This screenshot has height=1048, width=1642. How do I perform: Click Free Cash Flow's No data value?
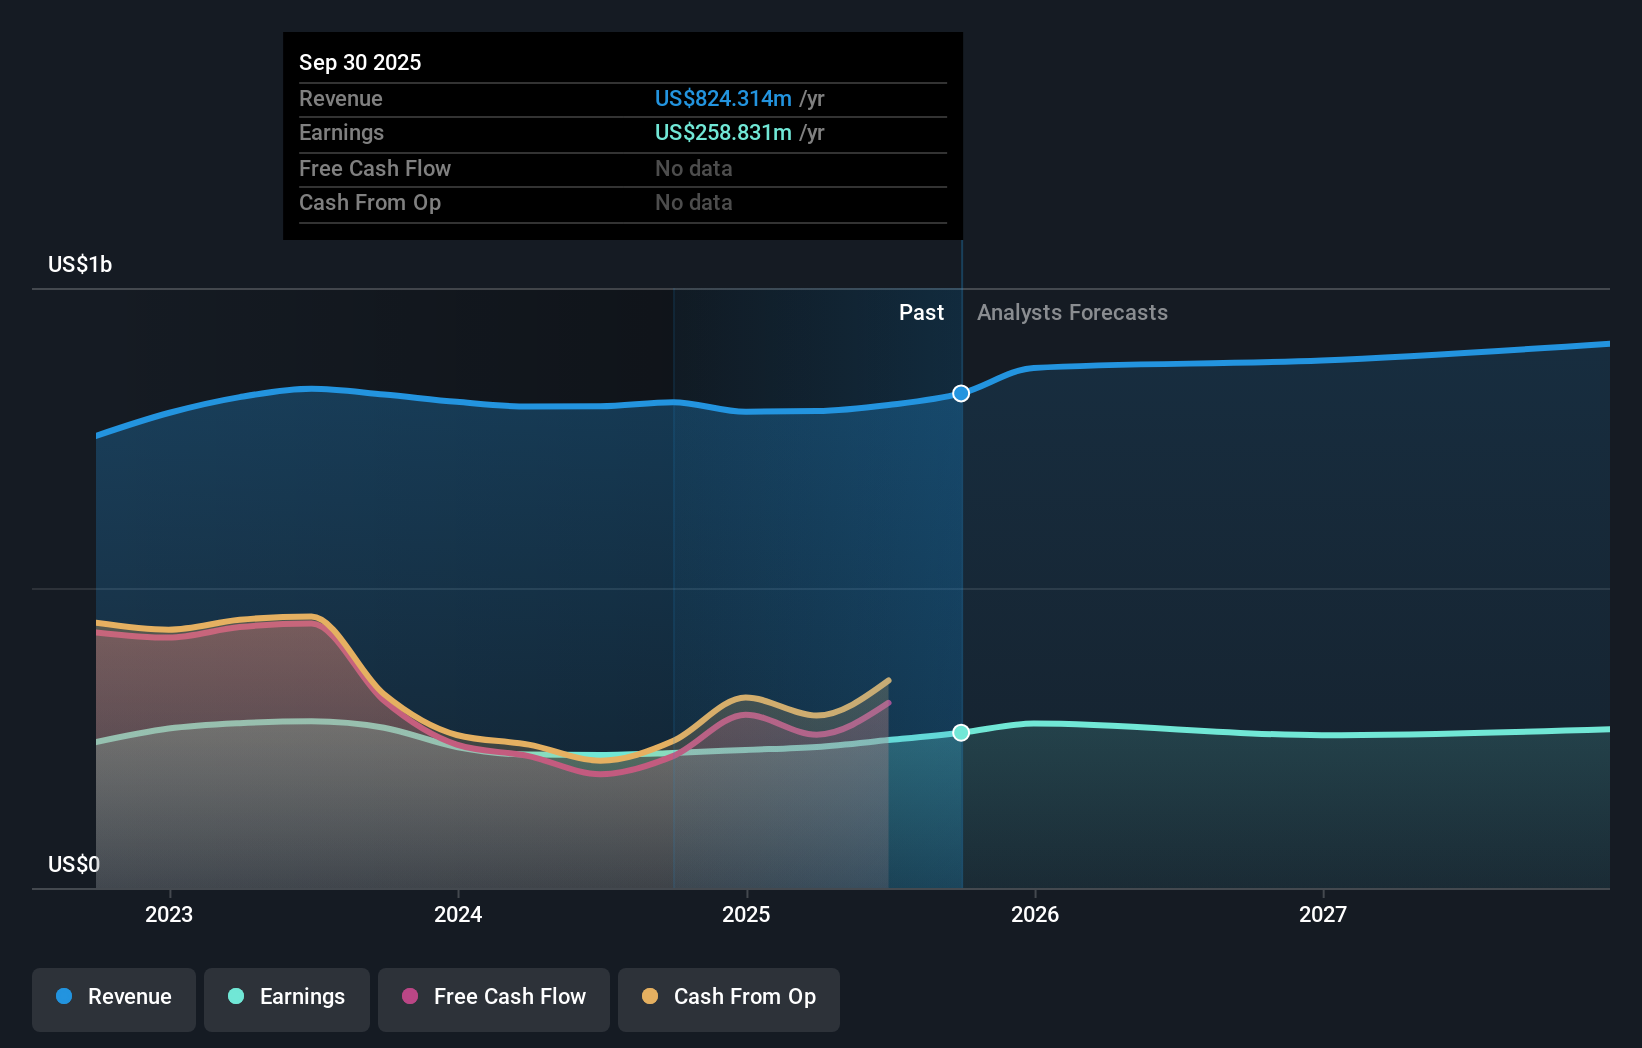(x=694, y=168)
